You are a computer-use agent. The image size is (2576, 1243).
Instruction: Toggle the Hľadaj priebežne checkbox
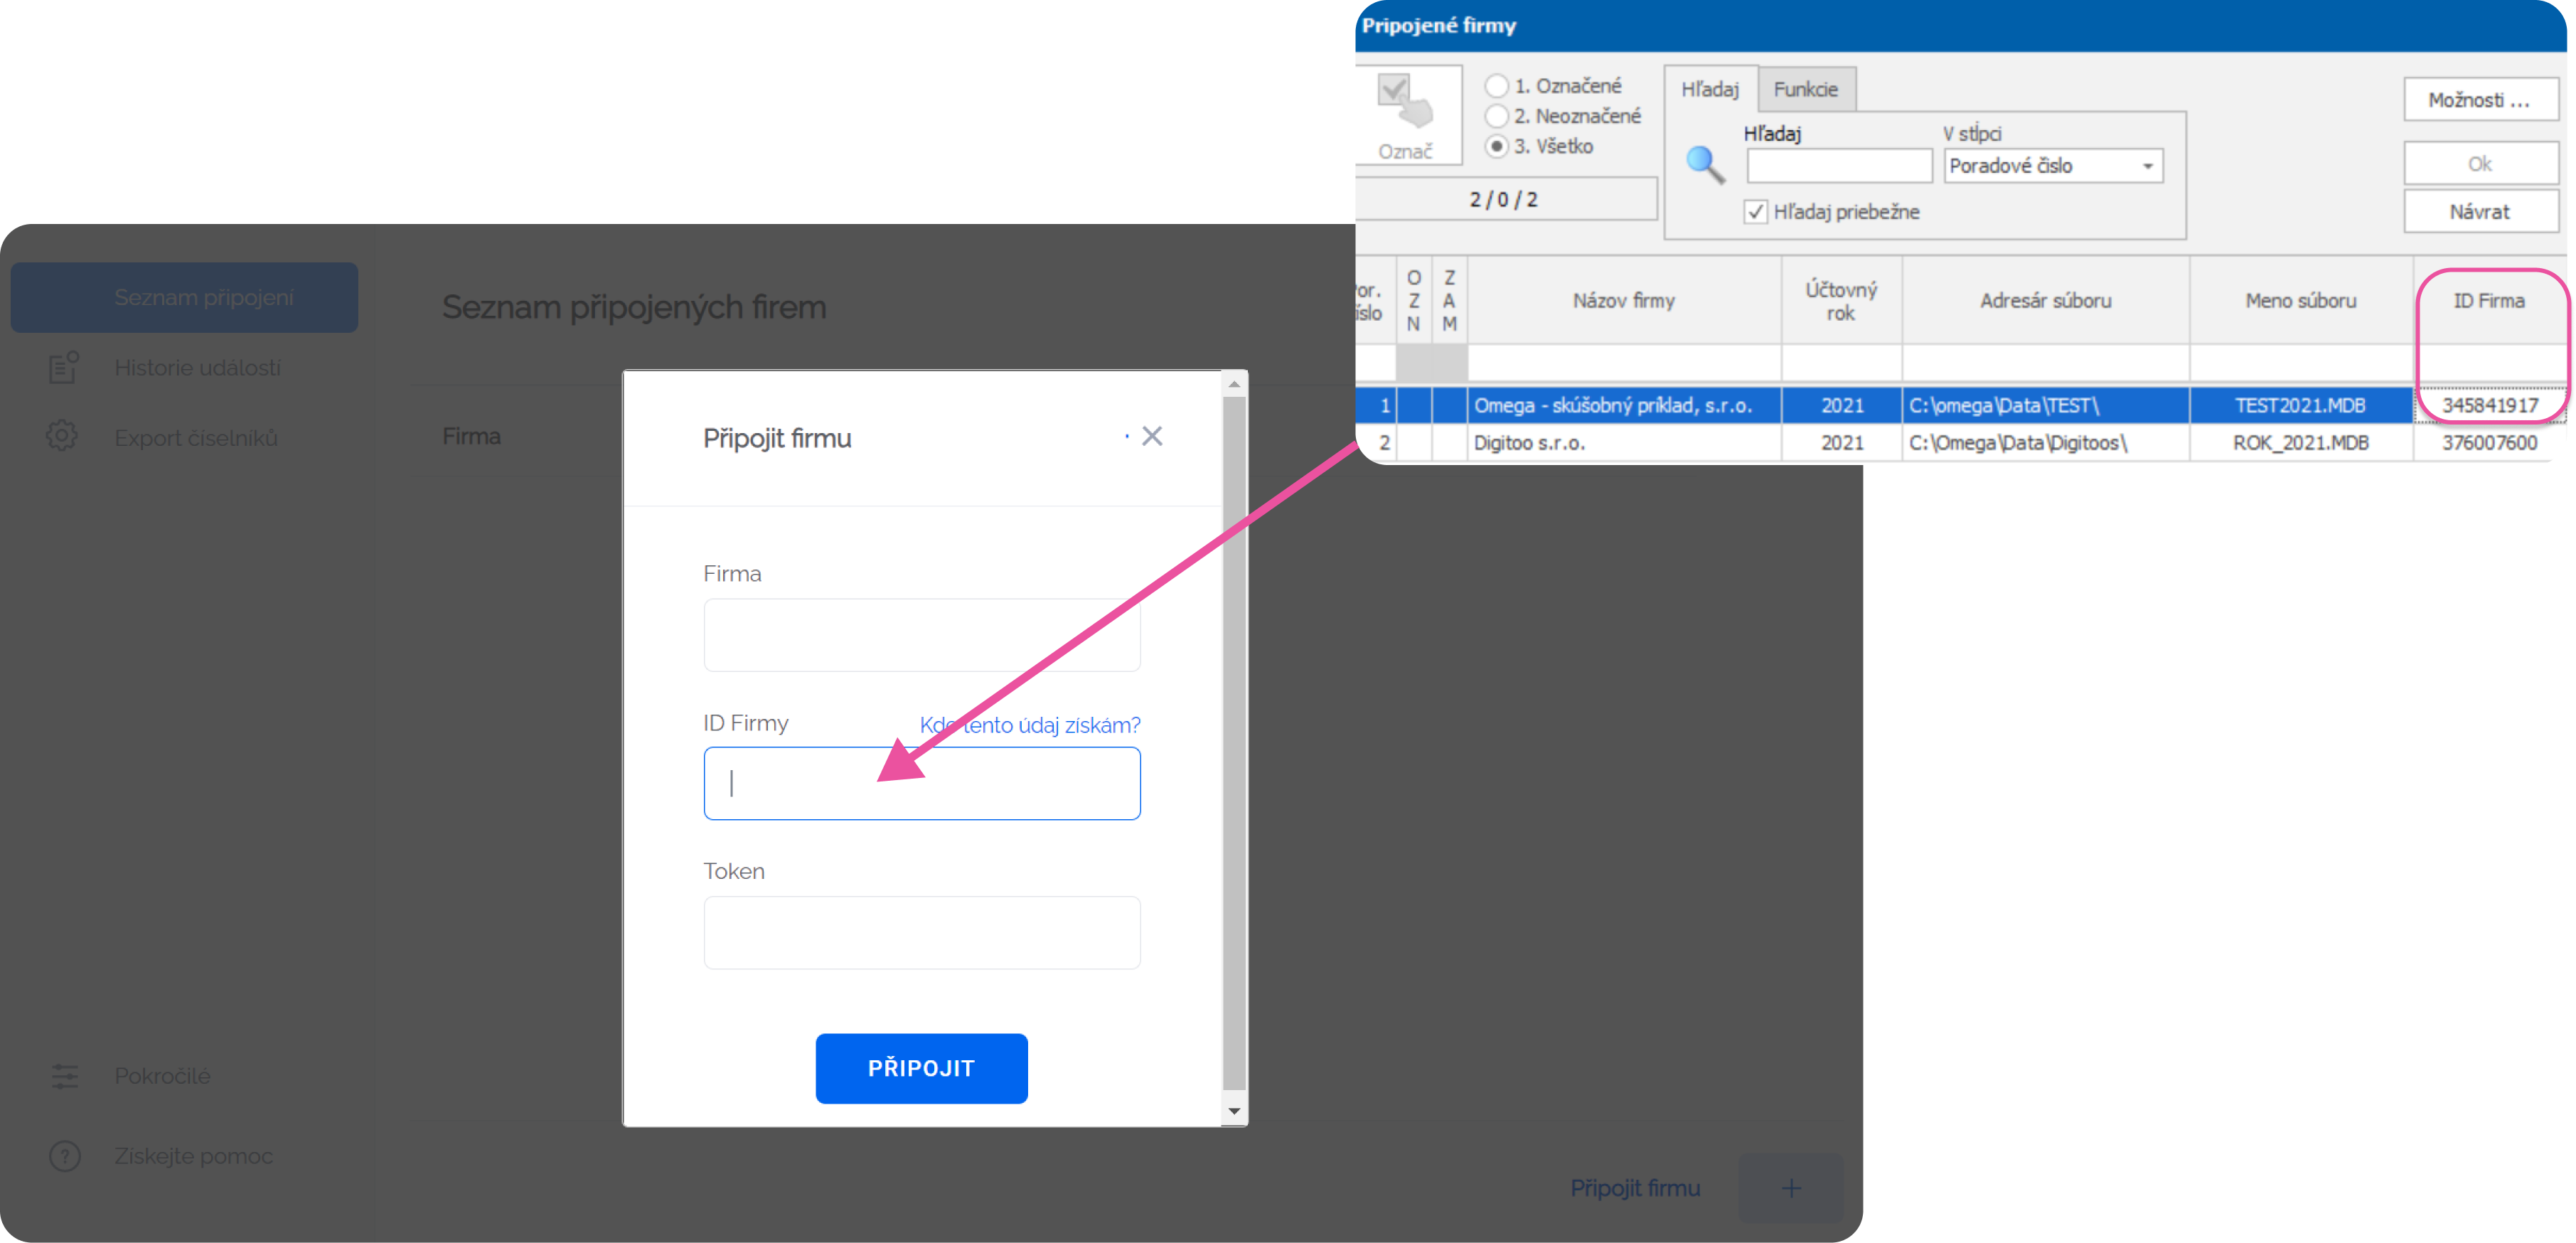1755,212
